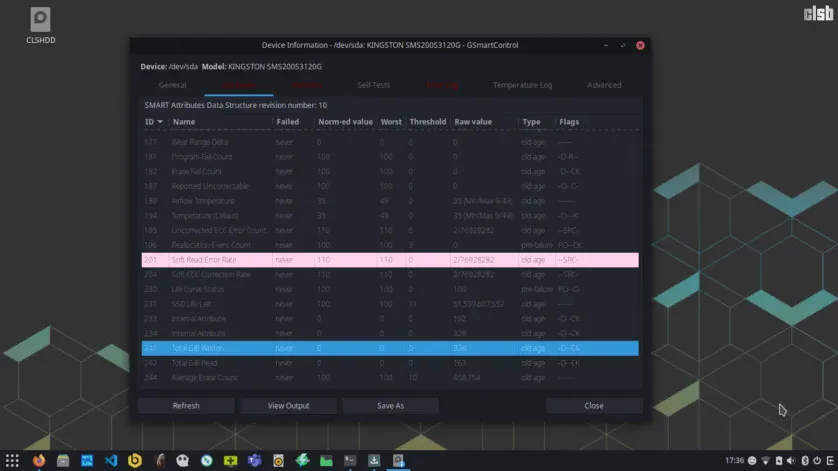Open the Bluetooth tray icon

(x=805, y=460)
